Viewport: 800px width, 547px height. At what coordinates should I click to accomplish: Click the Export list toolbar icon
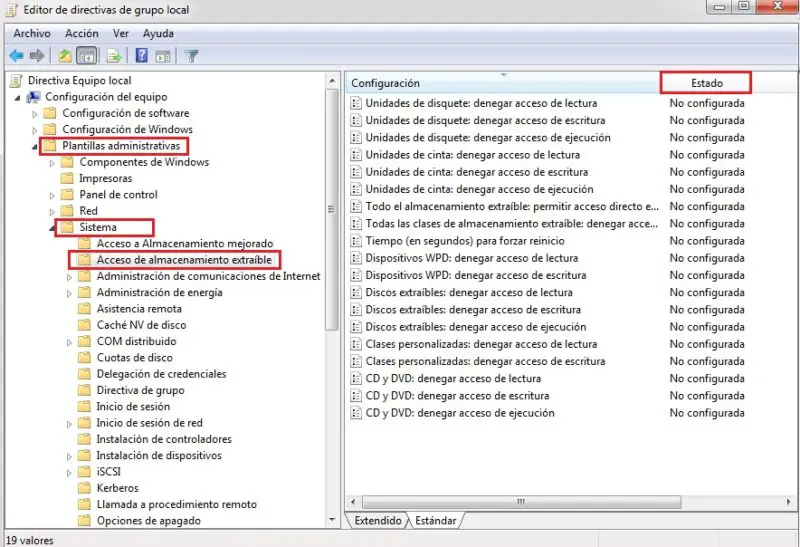114,56
